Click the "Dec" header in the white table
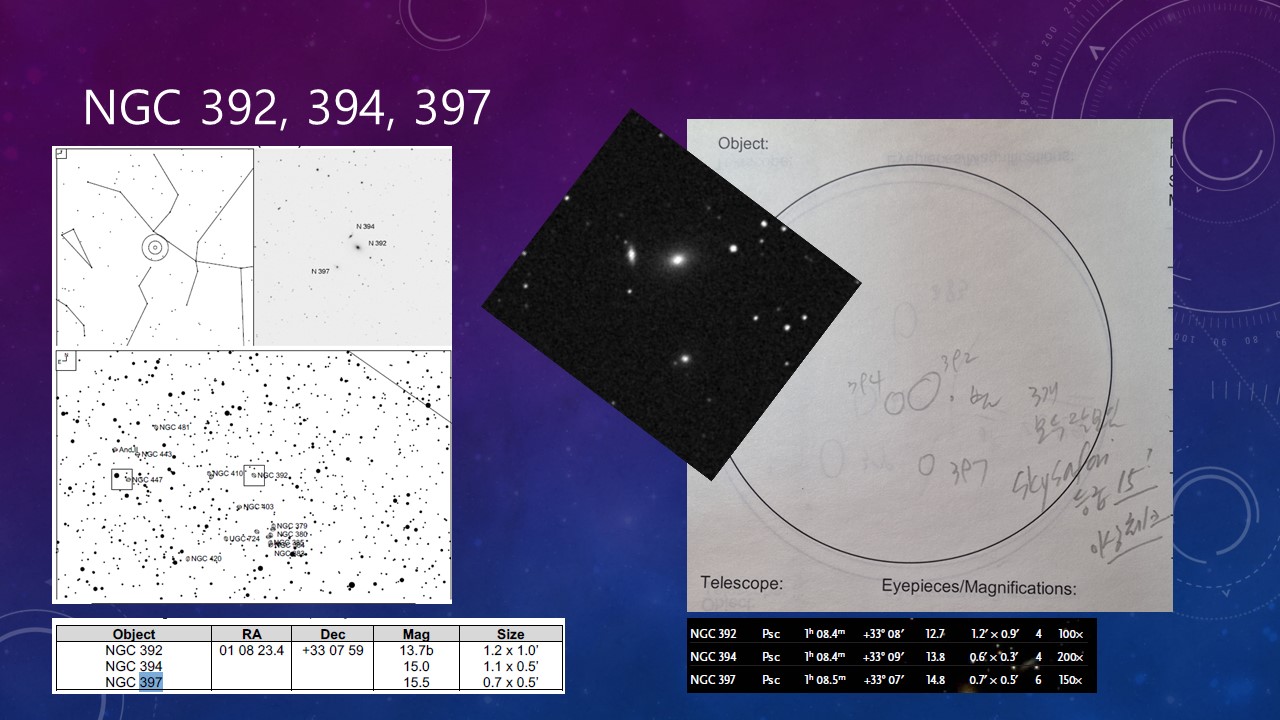1280x720 pixels. (332, 634)
